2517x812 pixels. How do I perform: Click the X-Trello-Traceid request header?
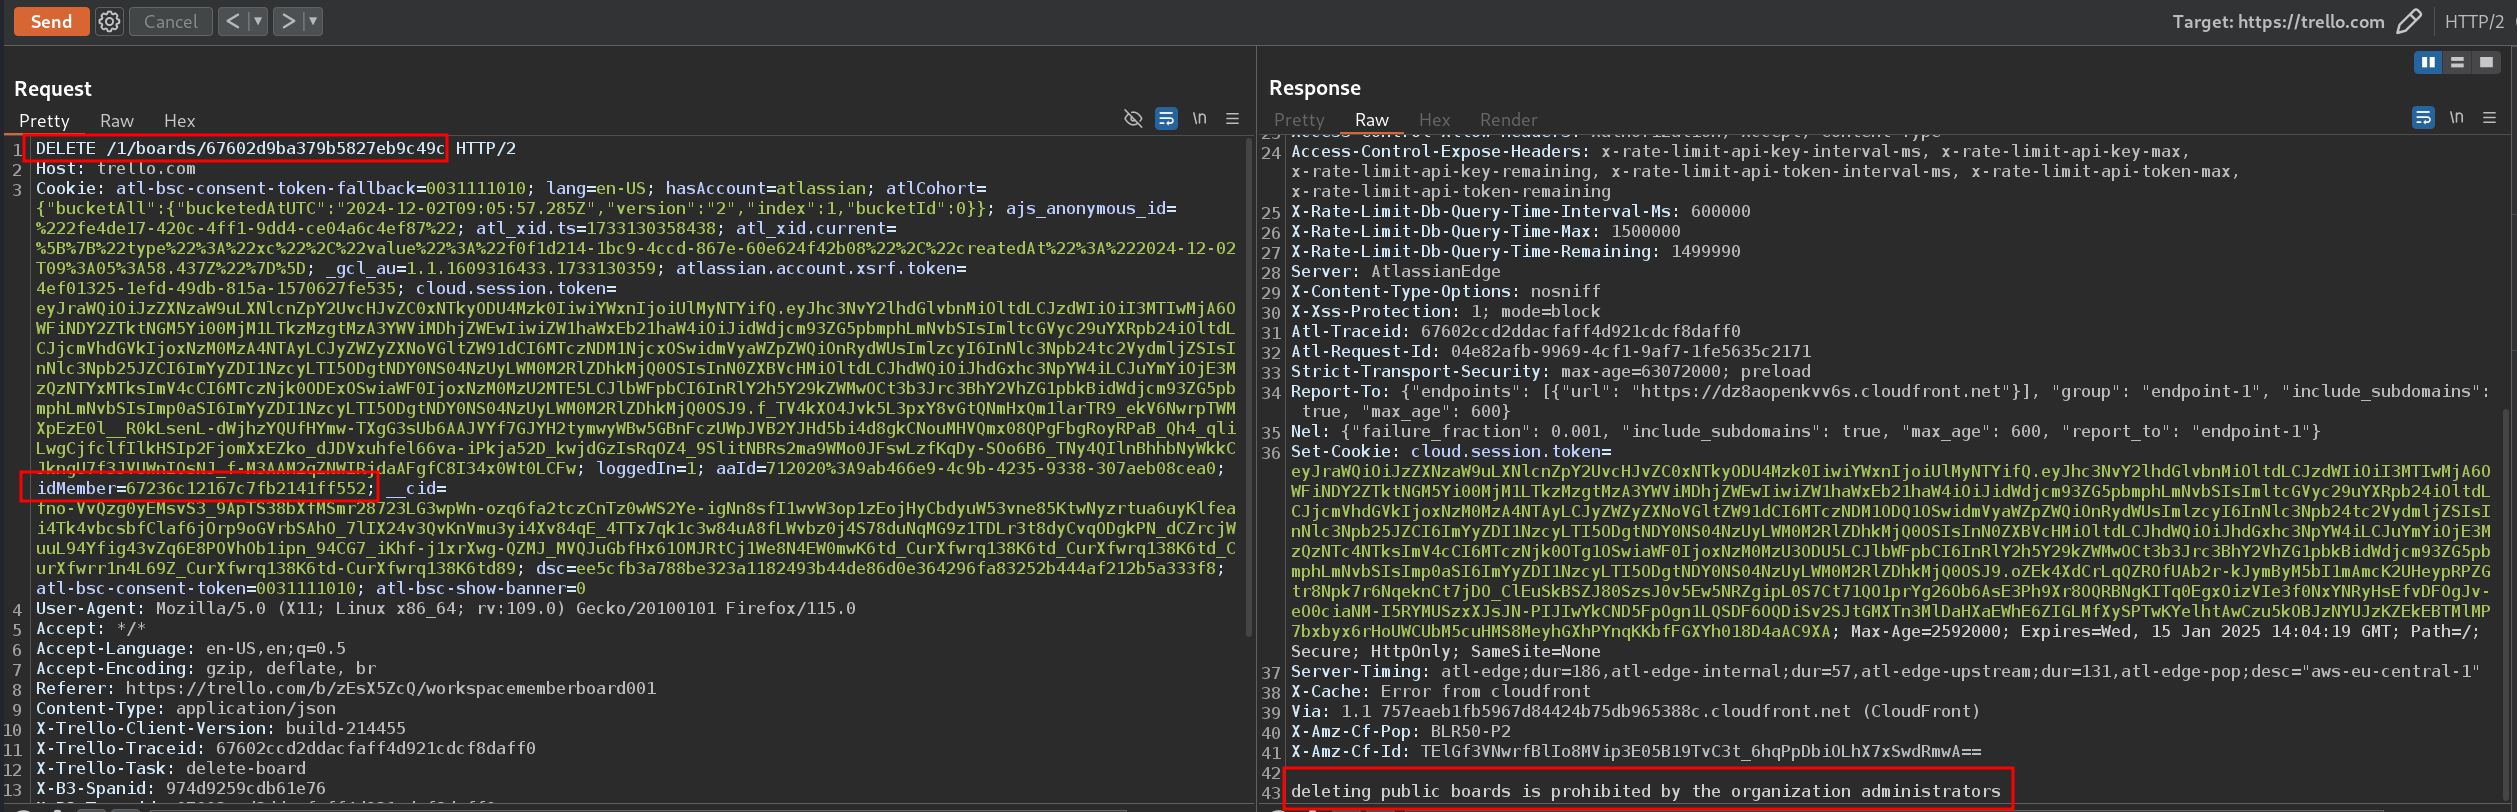pyautogui.click(x=286, y=748)
